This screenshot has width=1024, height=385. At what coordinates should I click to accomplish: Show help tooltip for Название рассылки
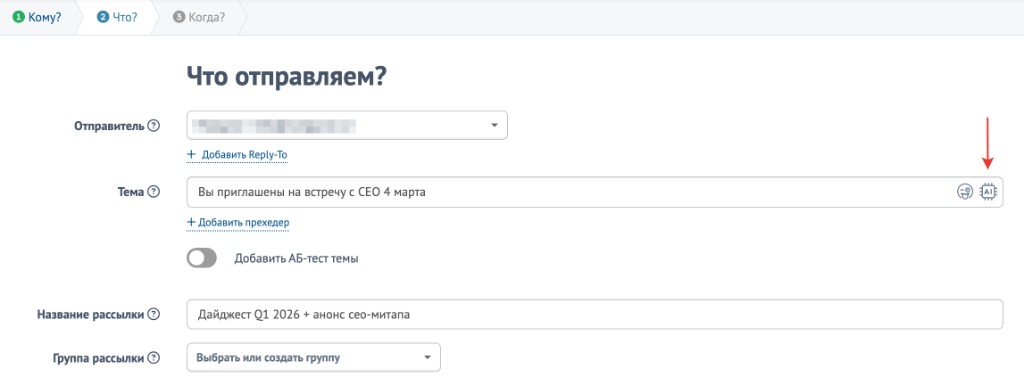coord(153,315)
